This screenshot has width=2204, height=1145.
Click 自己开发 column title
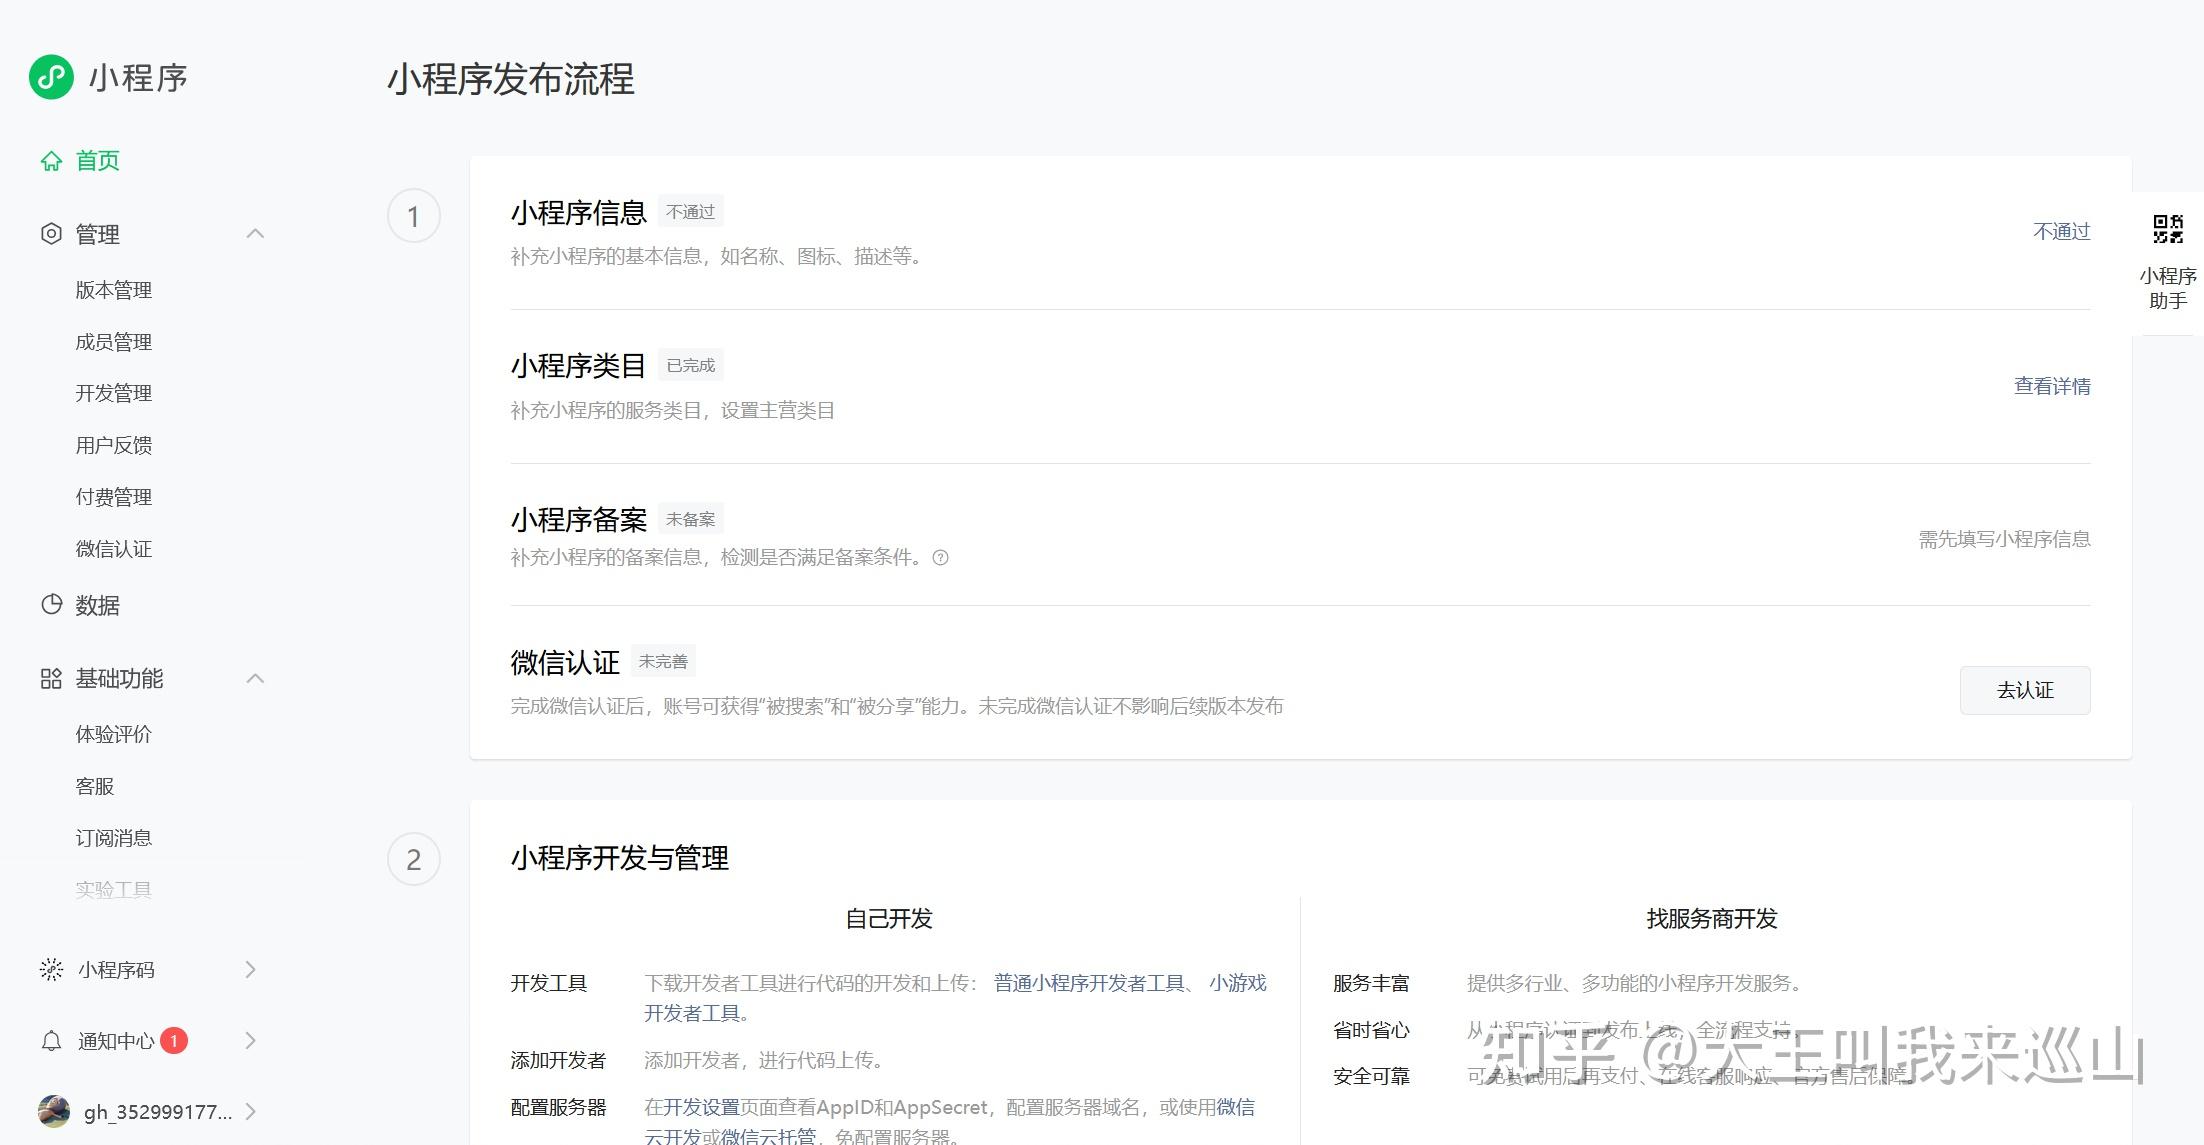[x=889, y=919]
